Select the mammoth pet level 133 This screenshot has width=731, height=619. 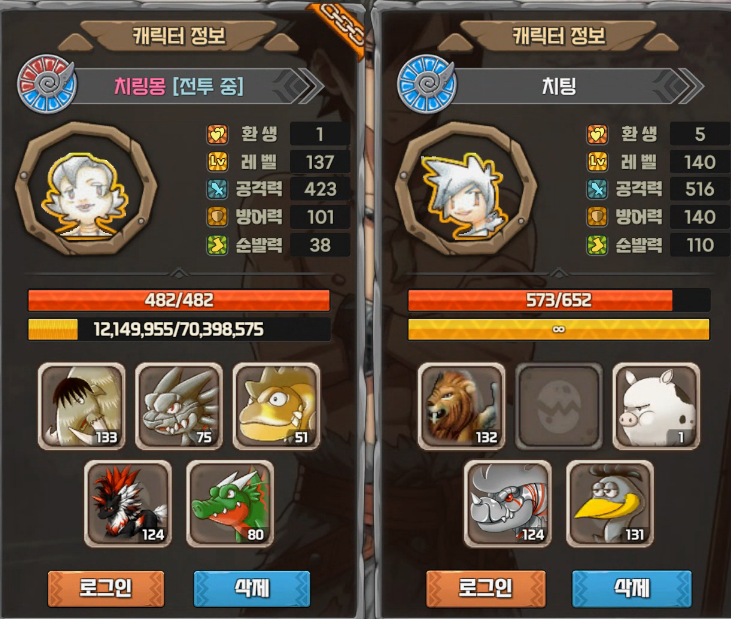(x=82, y=406)
